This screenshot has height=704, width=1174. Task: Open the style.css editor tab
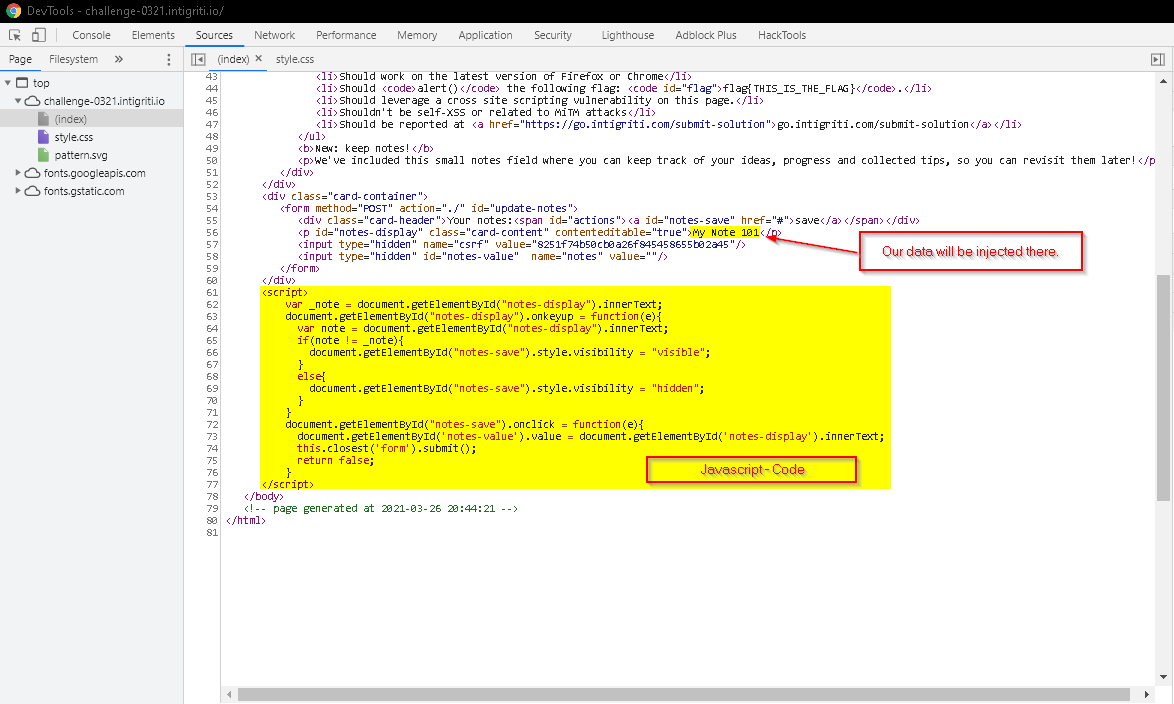[295, 59]
